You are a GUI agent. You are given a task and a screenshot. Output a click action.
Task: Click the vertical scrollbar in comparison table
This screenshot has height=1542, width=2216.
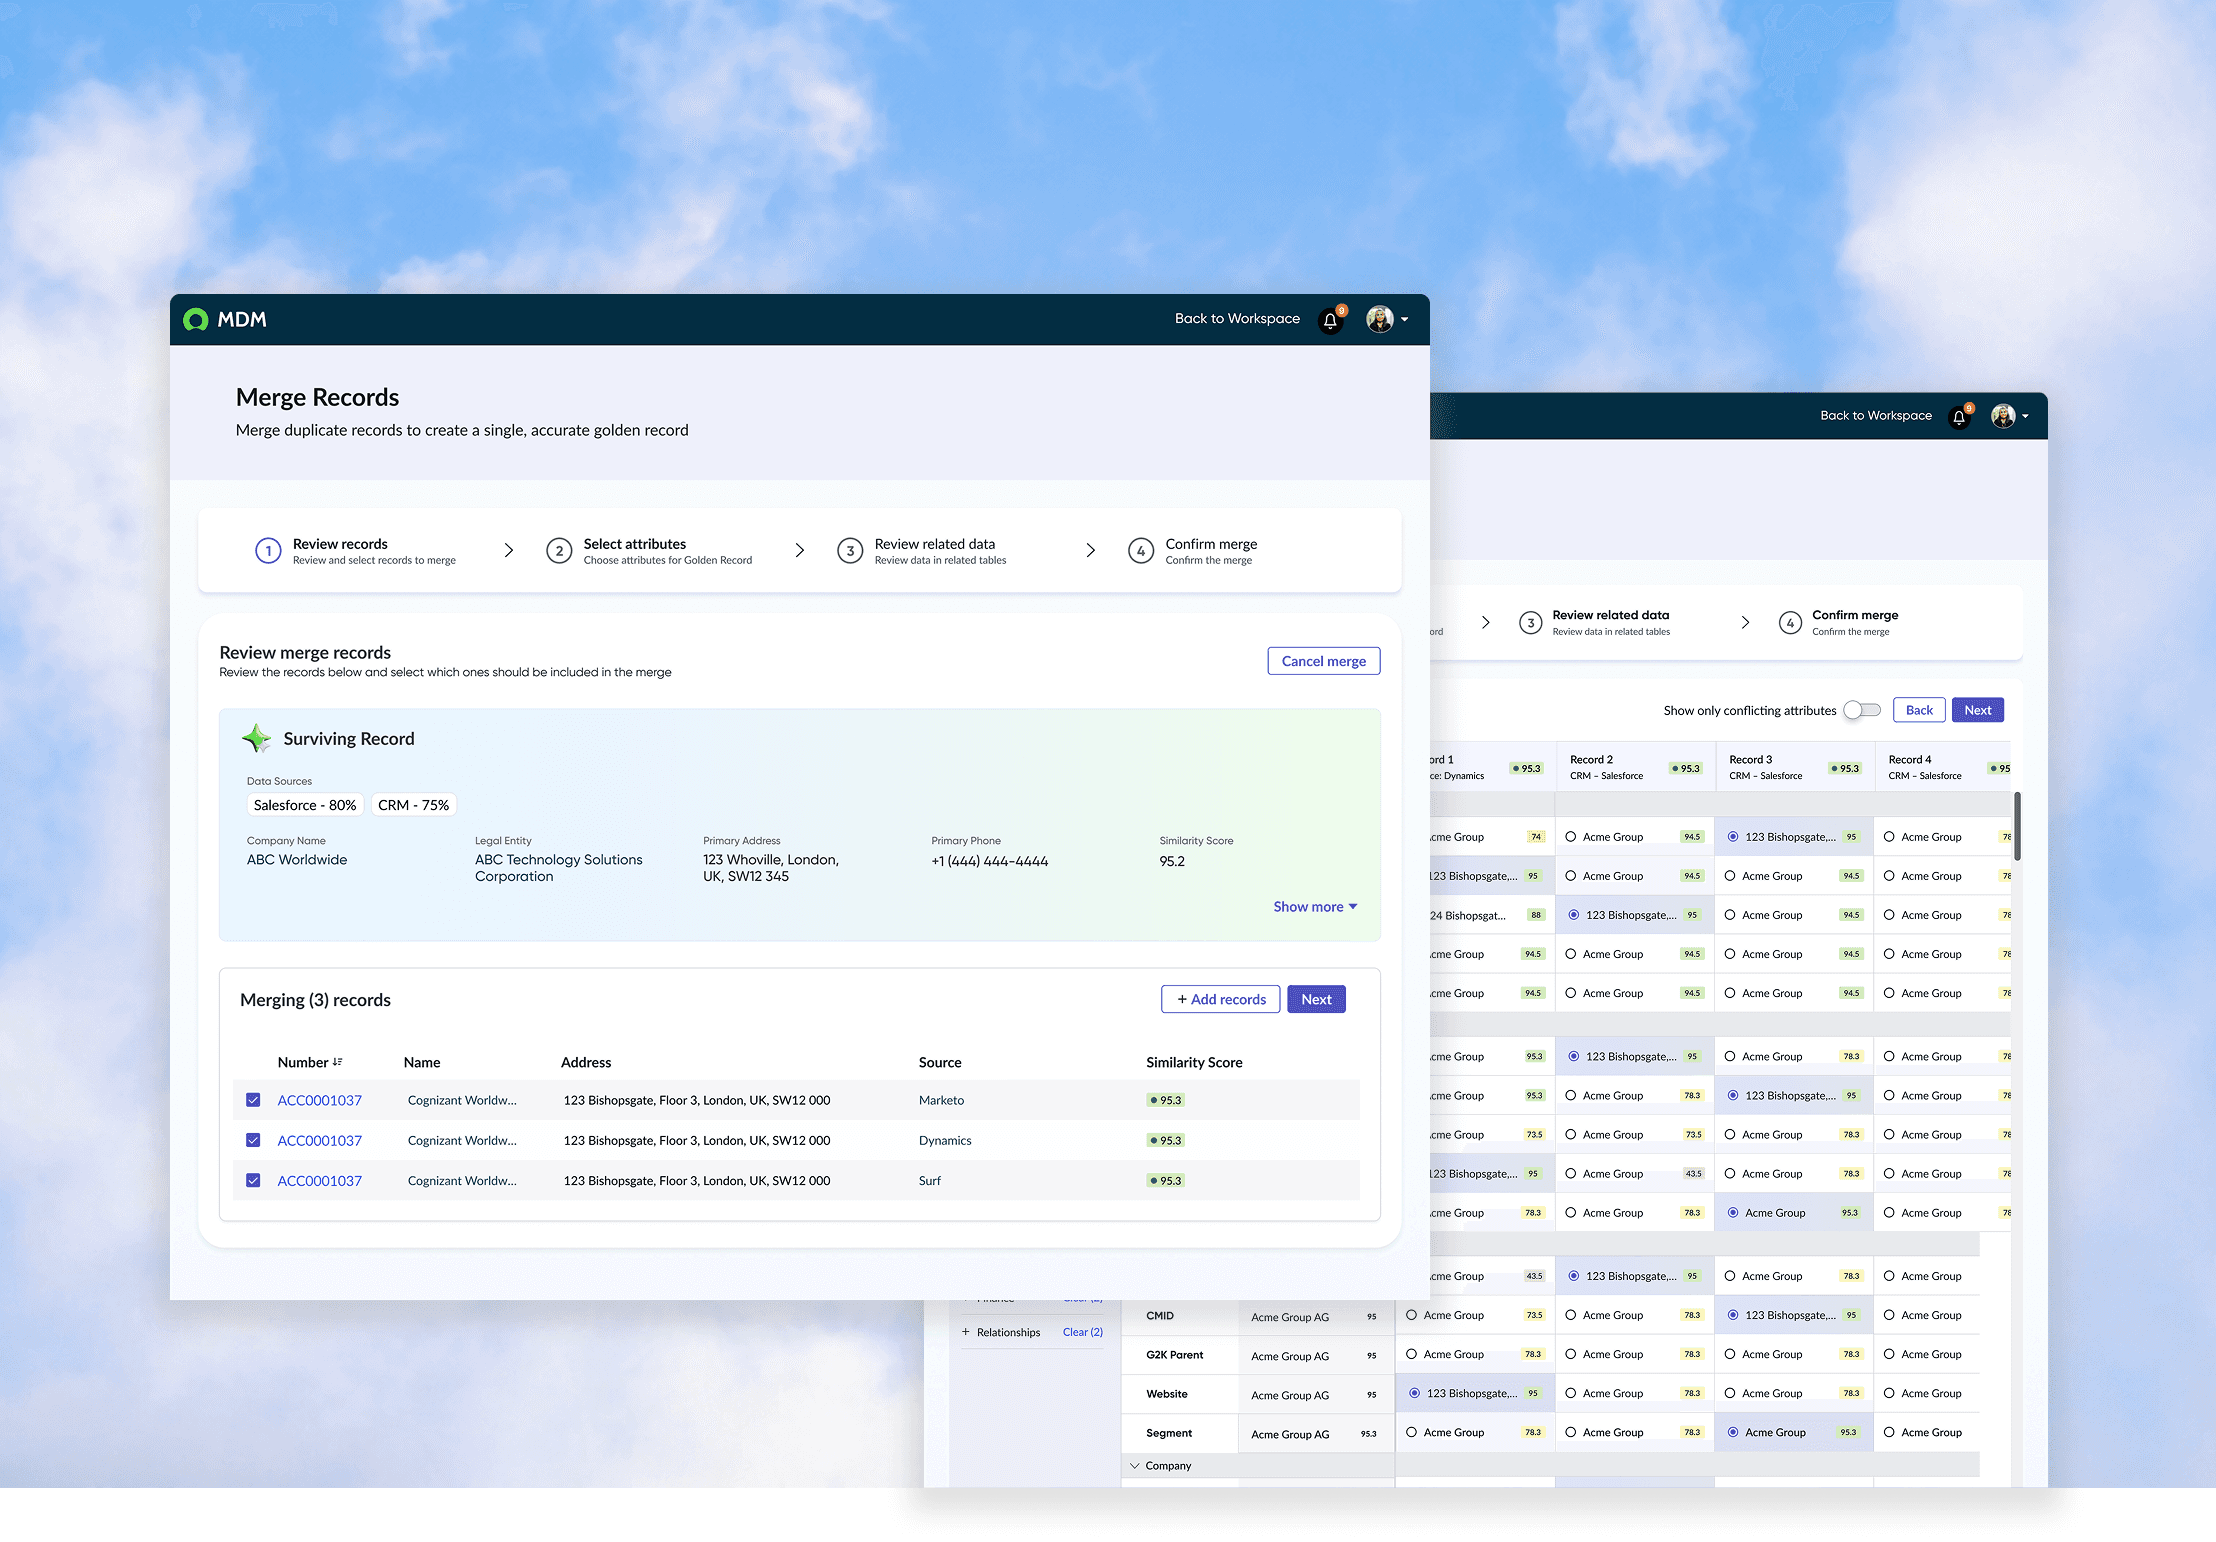click(x=2017, y=826)
